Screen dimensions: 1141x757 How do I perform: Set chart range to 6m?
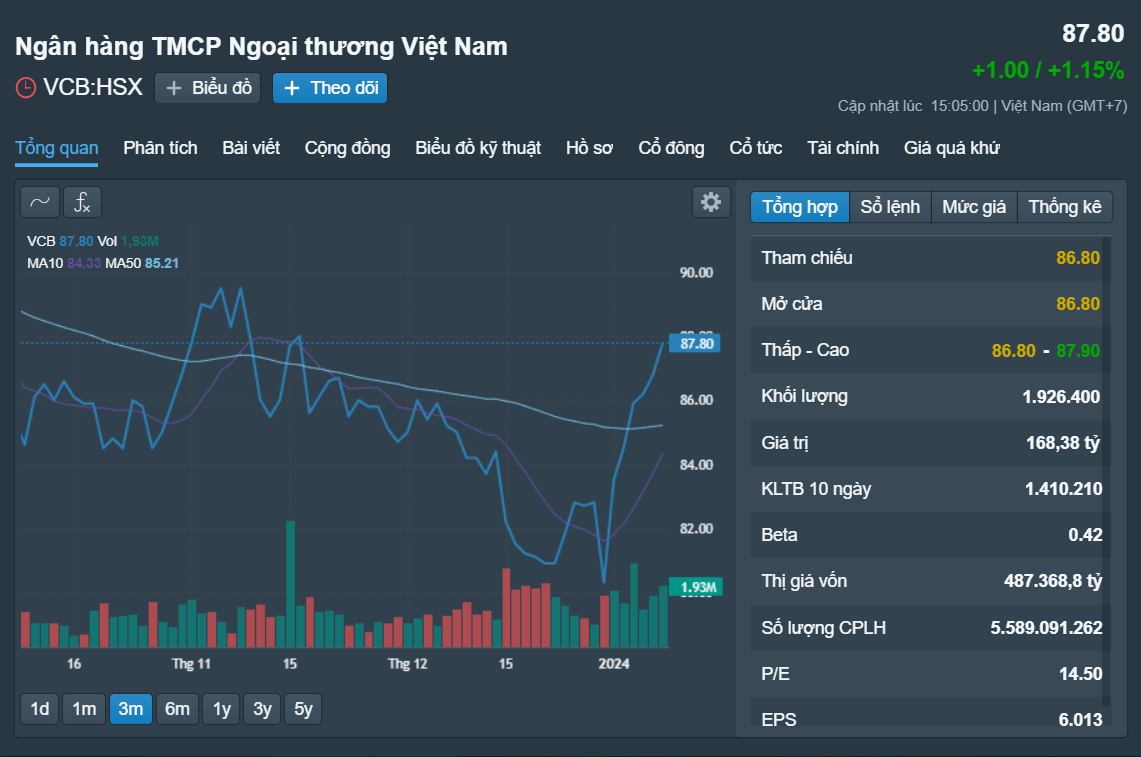(178, 709)
